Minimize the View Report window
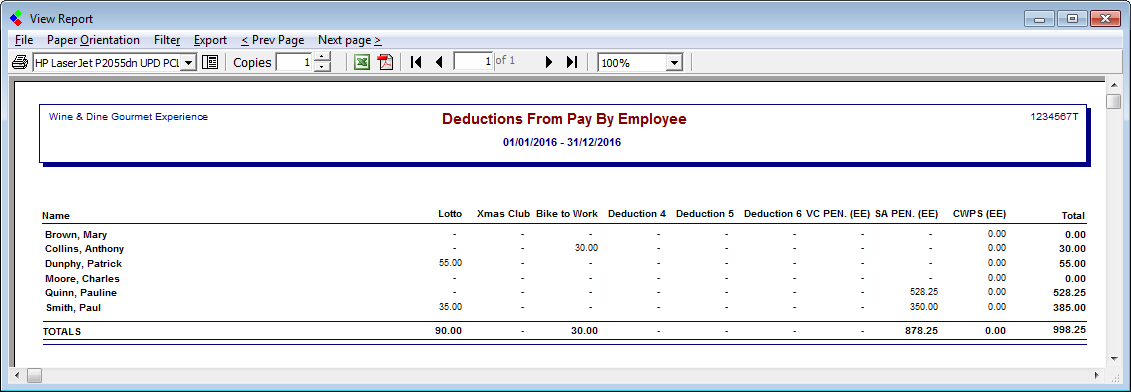Screen dimensions: 1131x392 (x=1039, y=19)
